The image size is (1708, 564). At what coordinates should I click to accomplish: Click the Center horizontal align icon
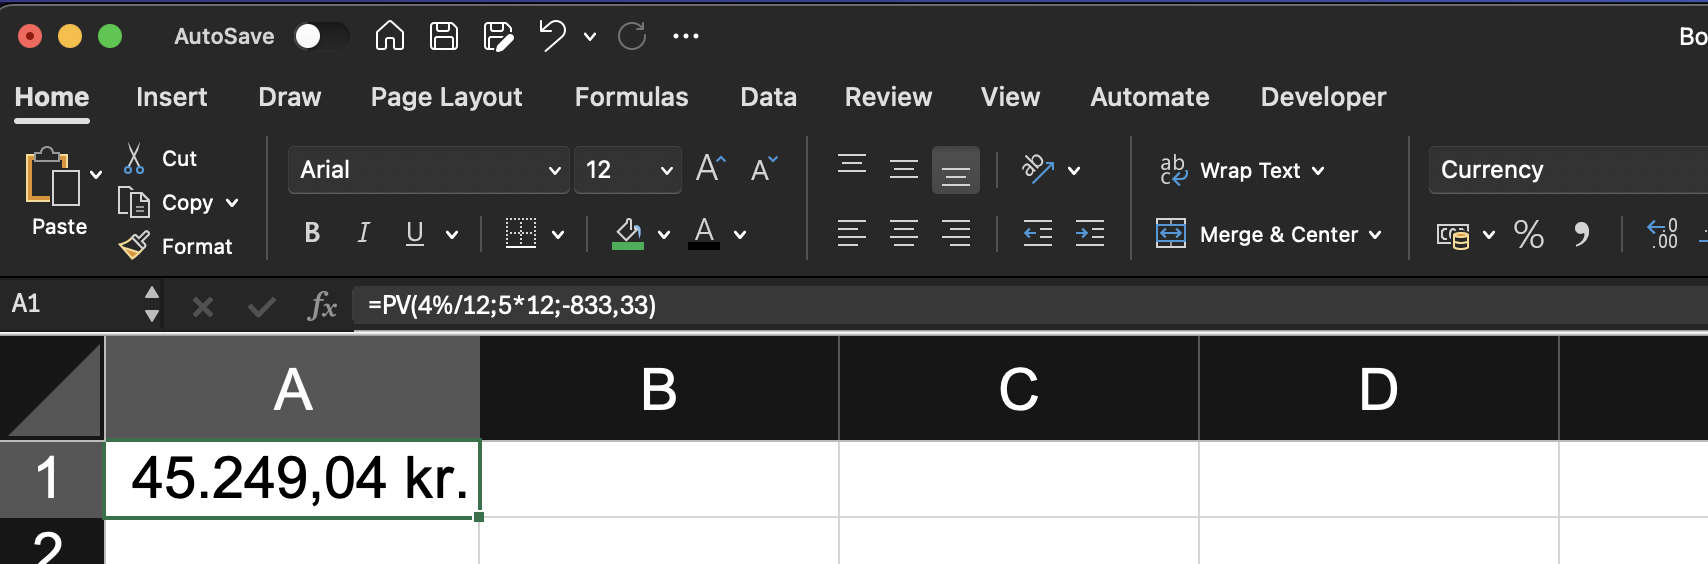tap(904, 234)
